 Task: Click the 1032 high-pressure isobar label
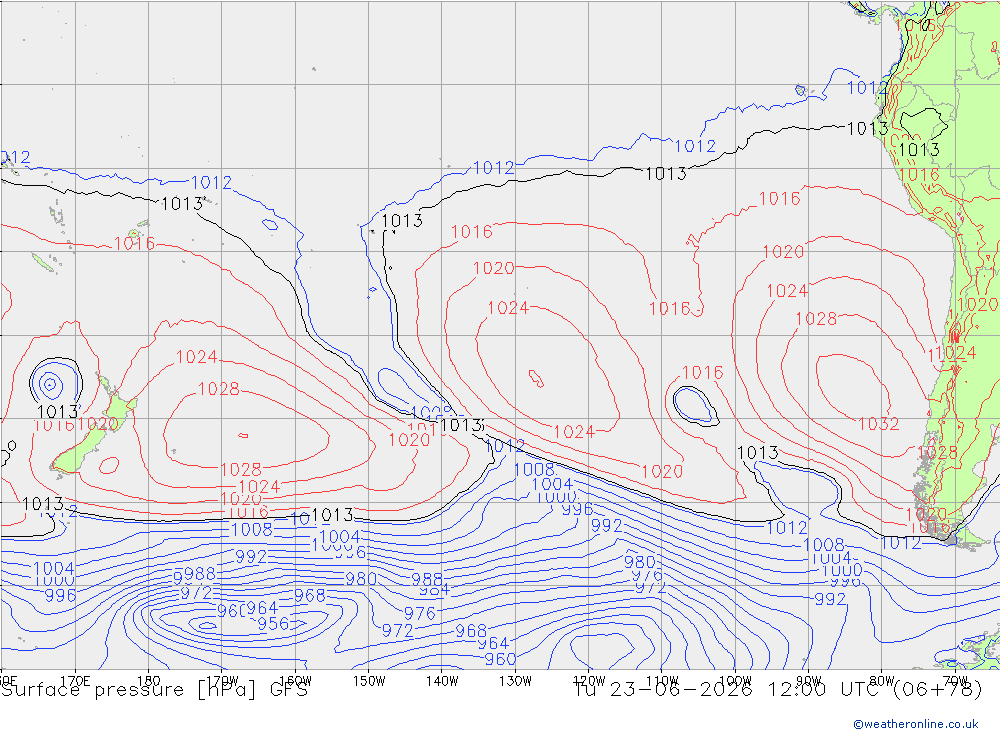tap(878, 424)
